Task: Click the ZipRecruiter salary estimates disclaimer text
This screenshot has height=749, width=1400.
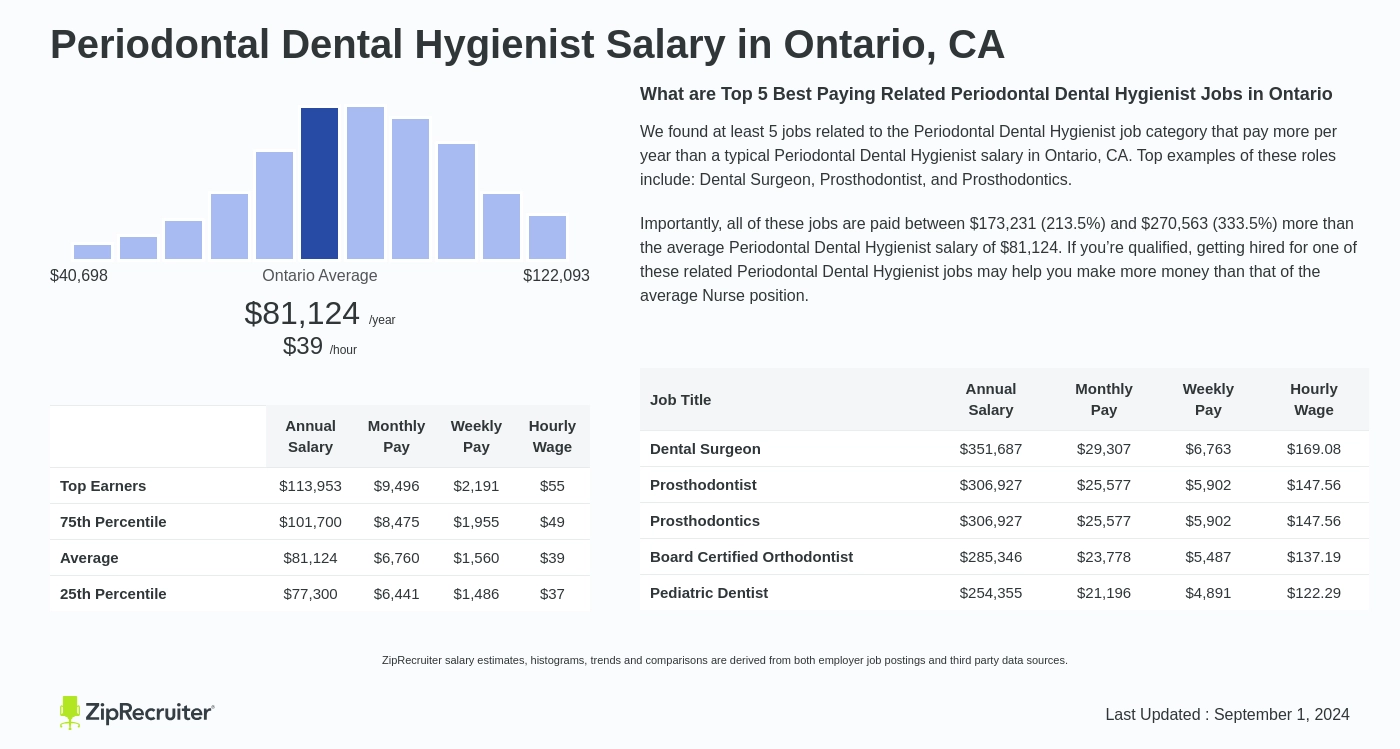Action: (x=725, y=660)
